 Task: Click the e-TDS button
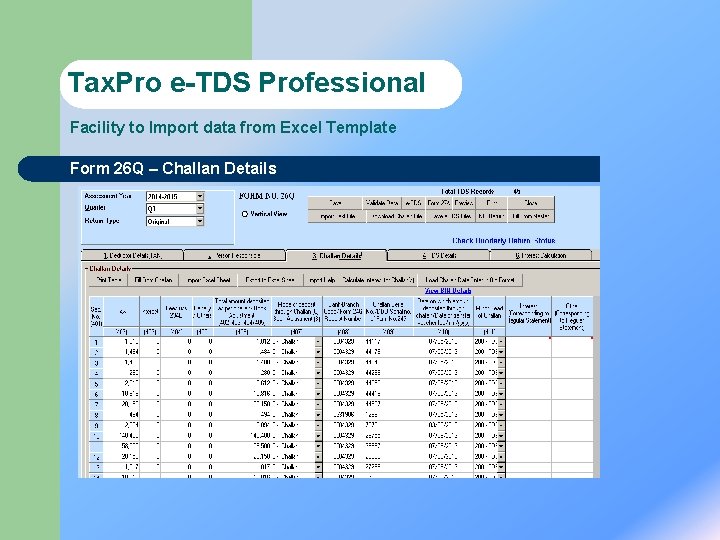(x=413, y=202)
